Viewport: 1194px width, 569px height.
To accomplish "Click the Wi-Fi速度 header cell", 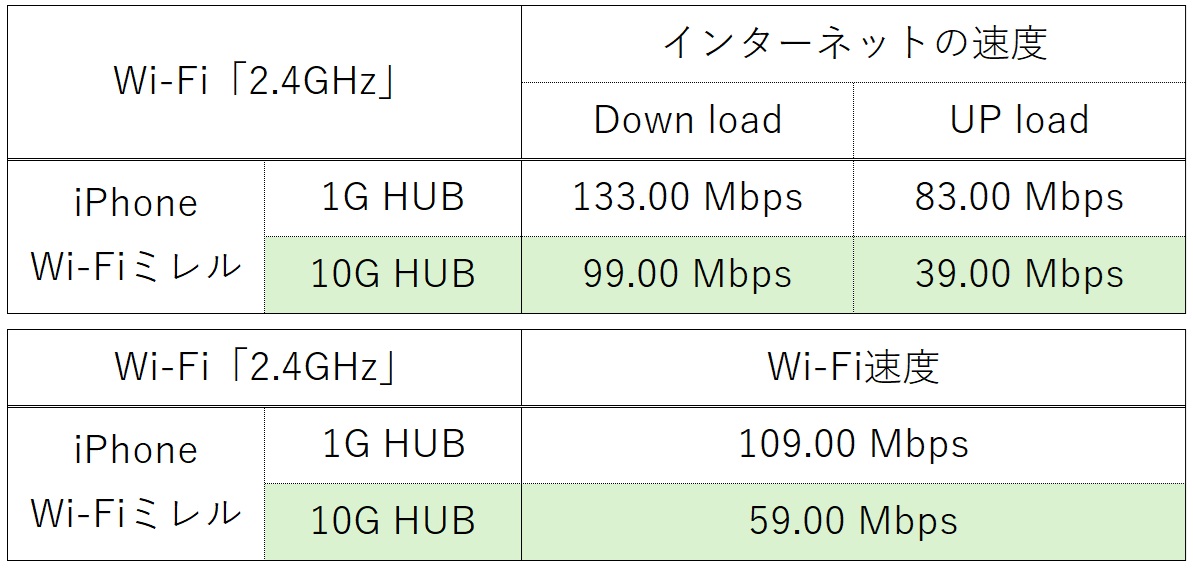I will coord(853,367).
